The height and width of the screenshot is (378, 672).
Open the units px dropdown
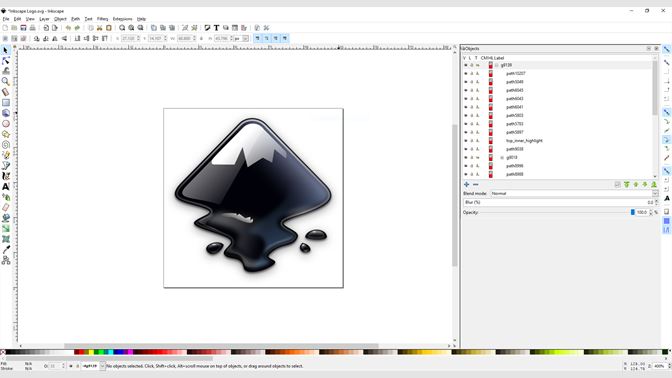click(241, 39)
